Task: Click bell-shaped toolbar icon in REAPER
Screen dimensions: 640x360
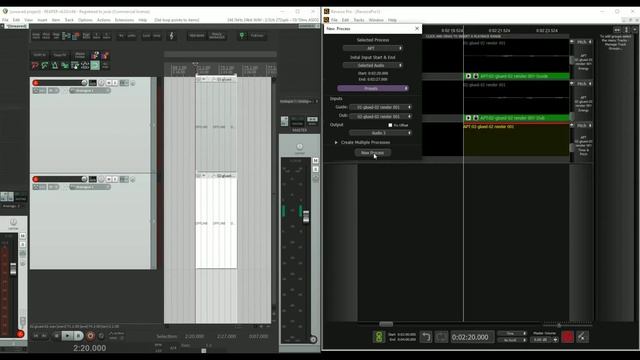Action: [x=55, y=65]
